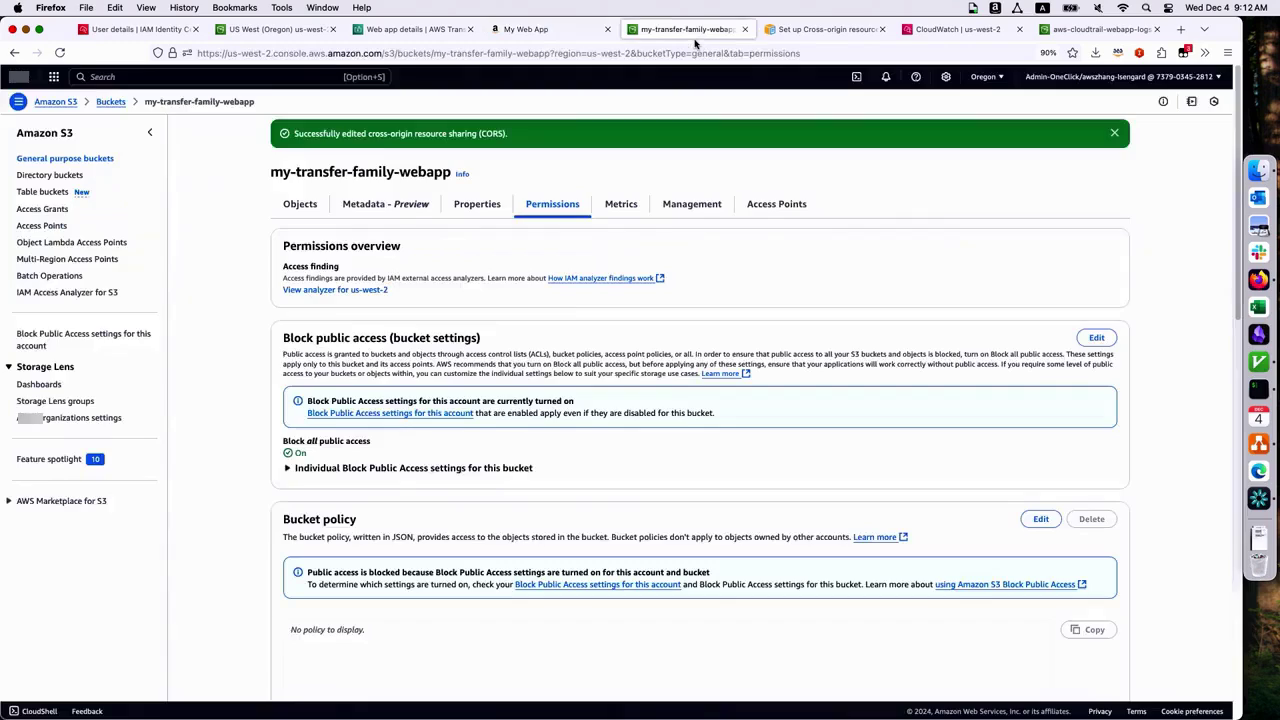Focus the AWS console search field
Screen dimensions: 1280x720
click(x=230, y=77)
